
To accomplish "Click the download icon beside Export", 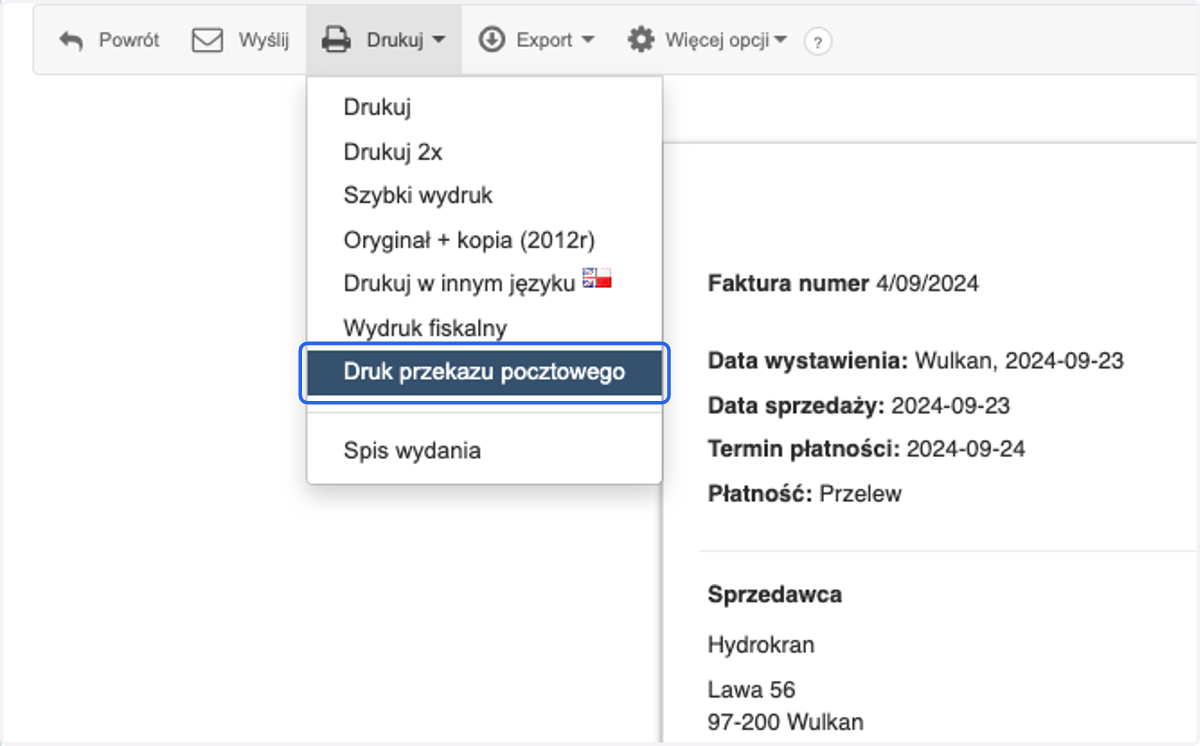I will 491,40.
